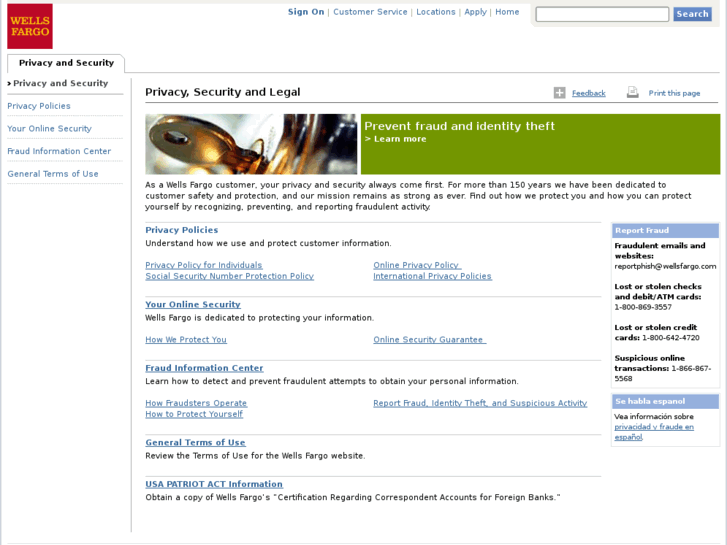Click phone number 1-800-869-3557
The image size is (727, 545).
tap(643, 307)
